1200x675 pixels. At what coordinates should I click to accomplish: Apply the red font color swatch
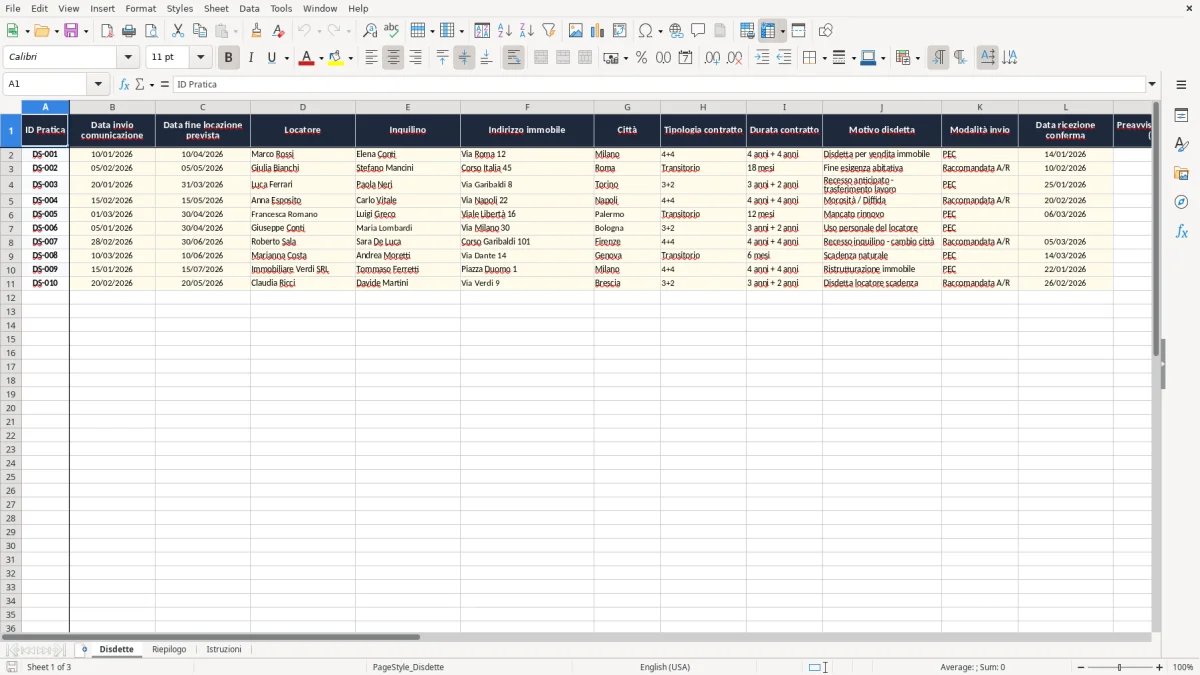pos(306,58)
